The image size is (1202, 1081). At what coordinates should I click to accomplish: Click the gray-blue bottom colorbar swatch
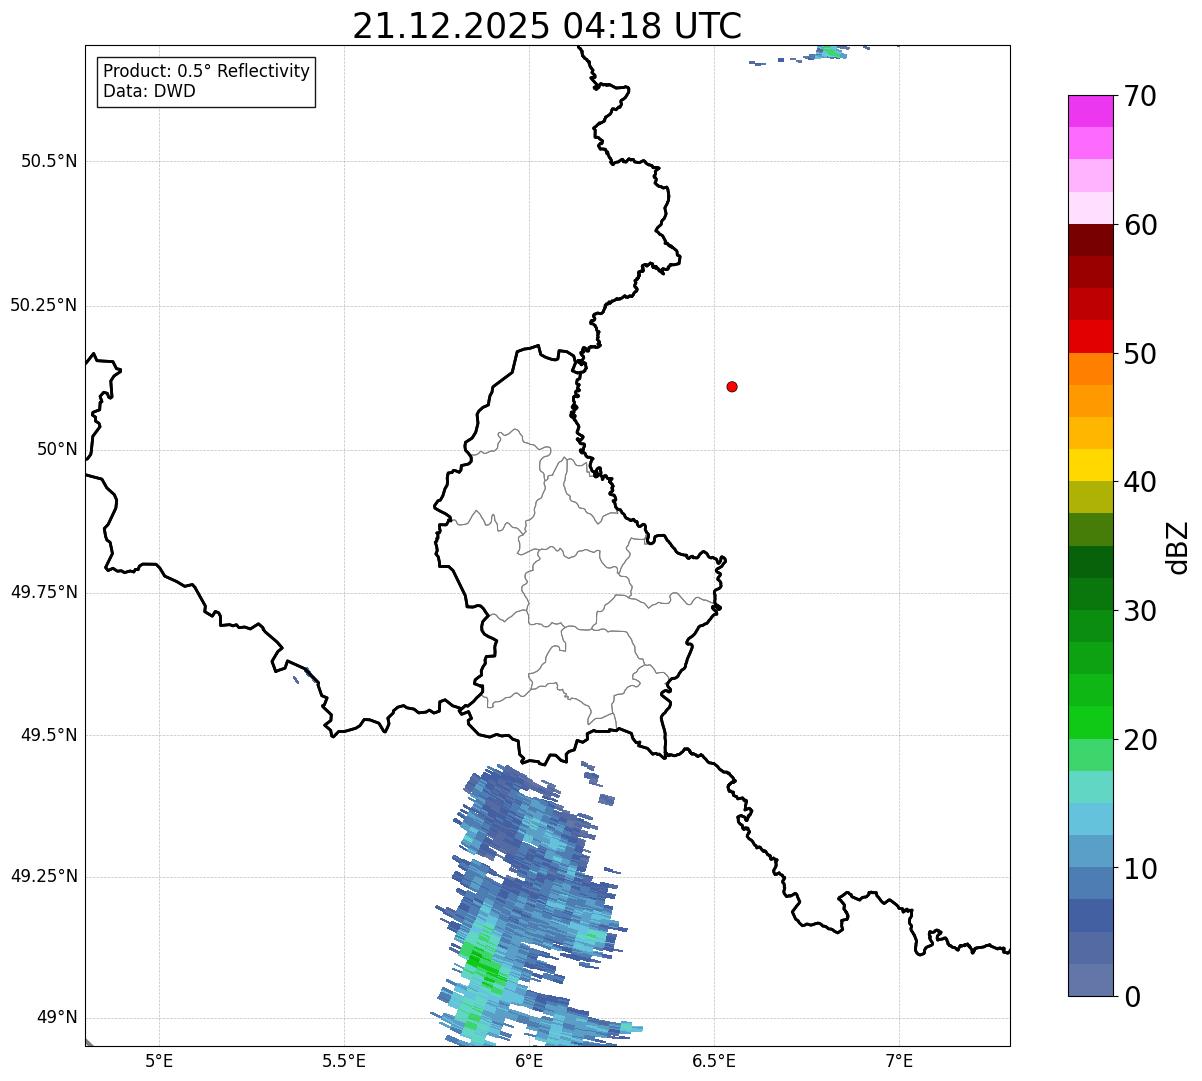point(1090,980)
